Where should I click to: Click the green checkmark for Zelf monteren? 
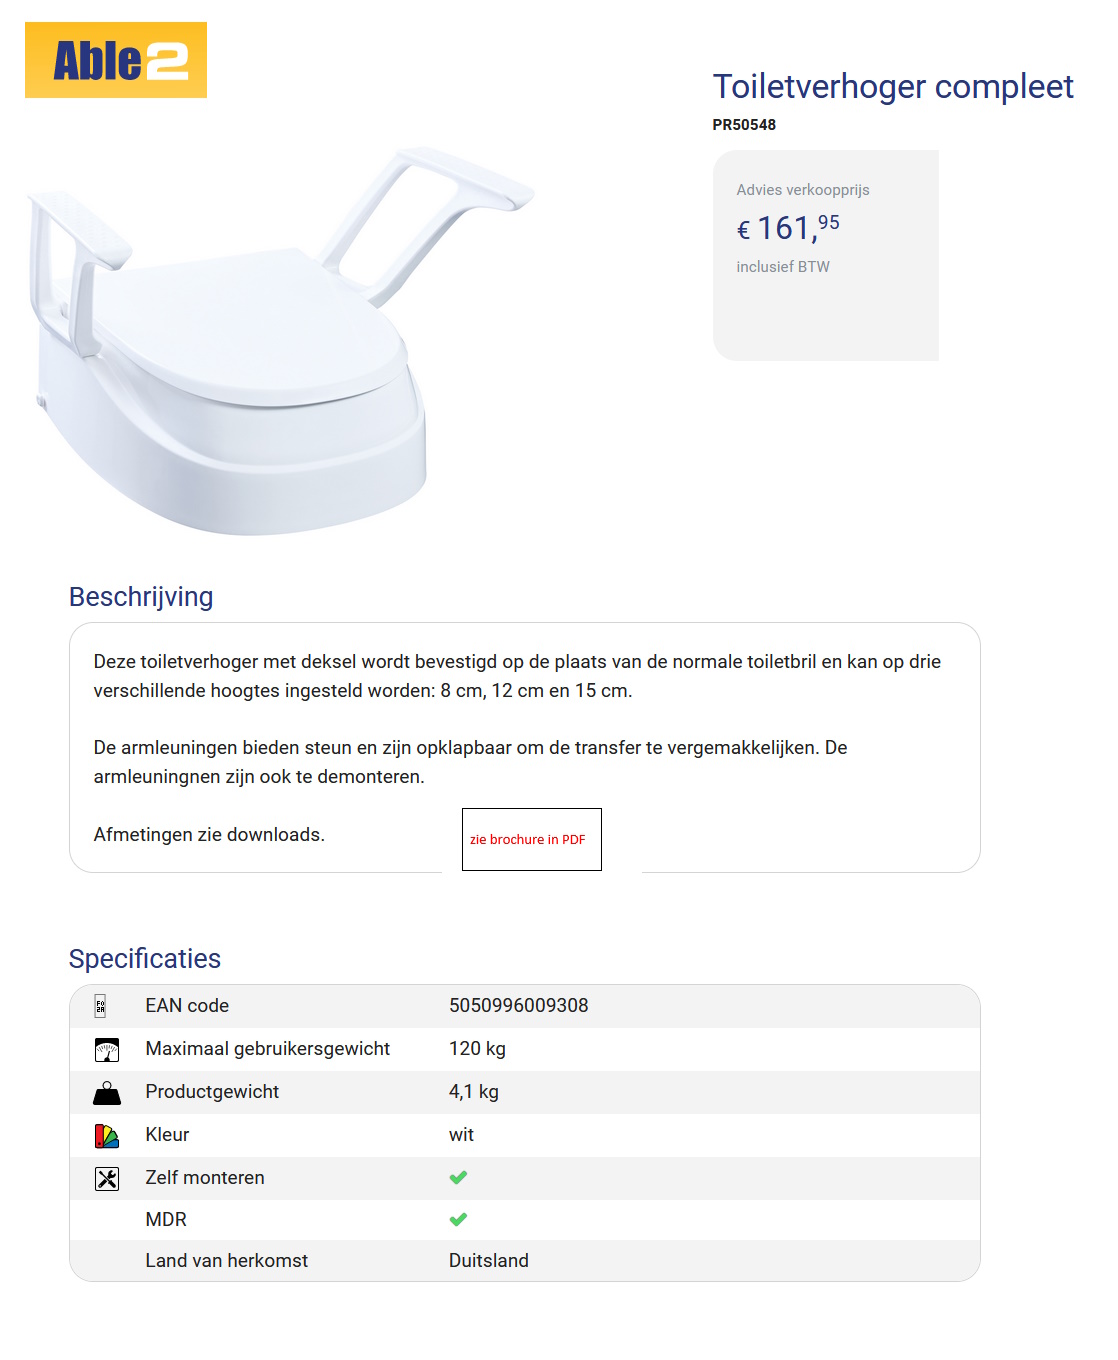(458, 1178)
